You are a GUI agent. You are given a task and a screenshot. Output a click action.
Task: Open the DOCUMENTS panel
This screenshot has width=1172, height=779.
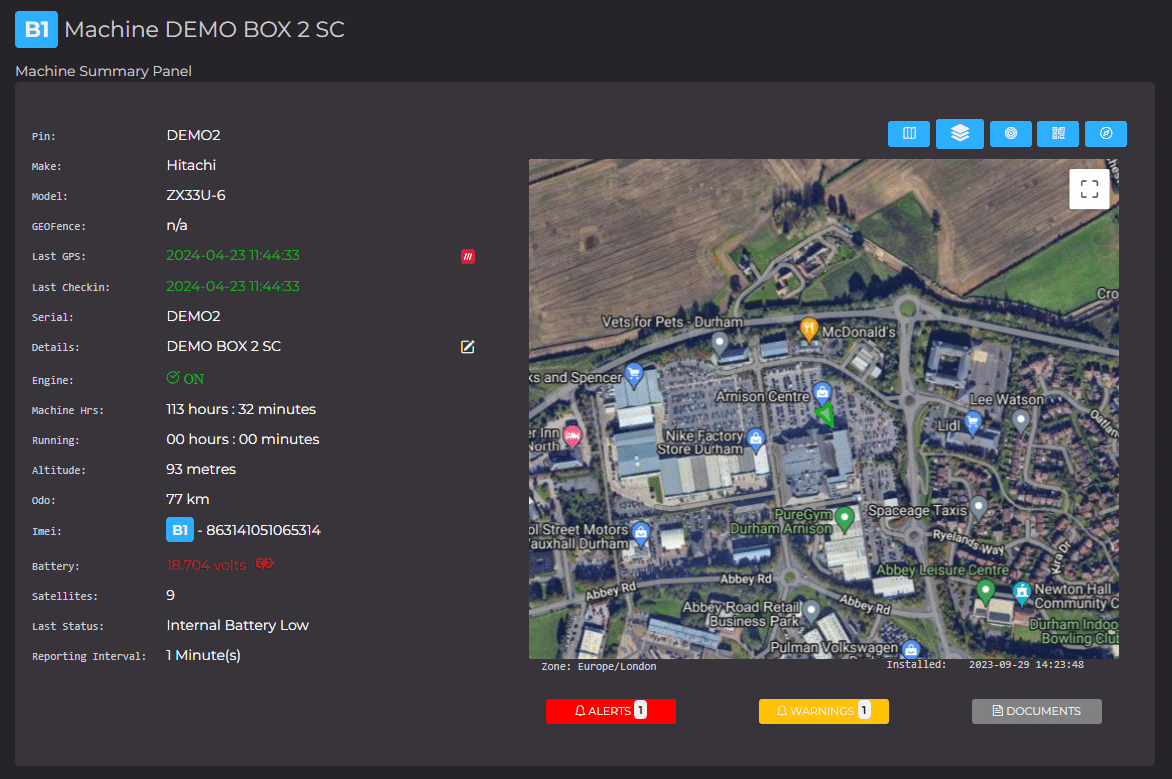click(x=1036, y=711)
